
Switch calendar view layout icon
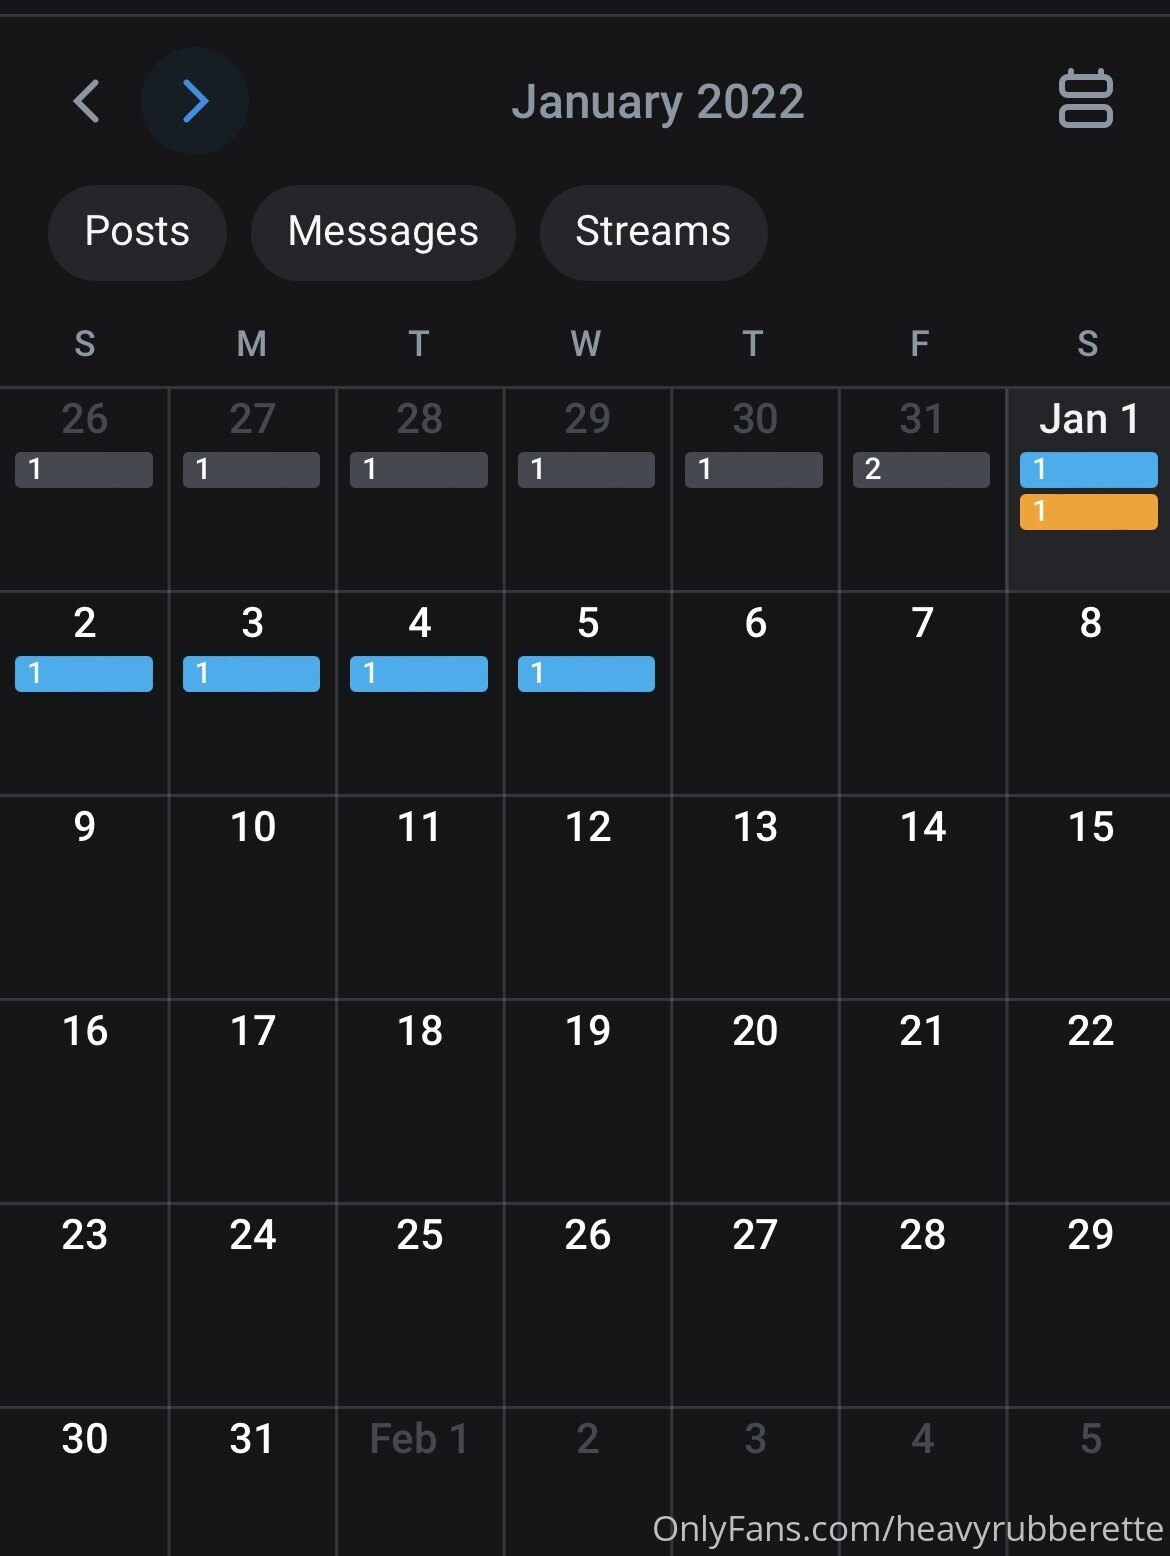(x=1085, y=98)
